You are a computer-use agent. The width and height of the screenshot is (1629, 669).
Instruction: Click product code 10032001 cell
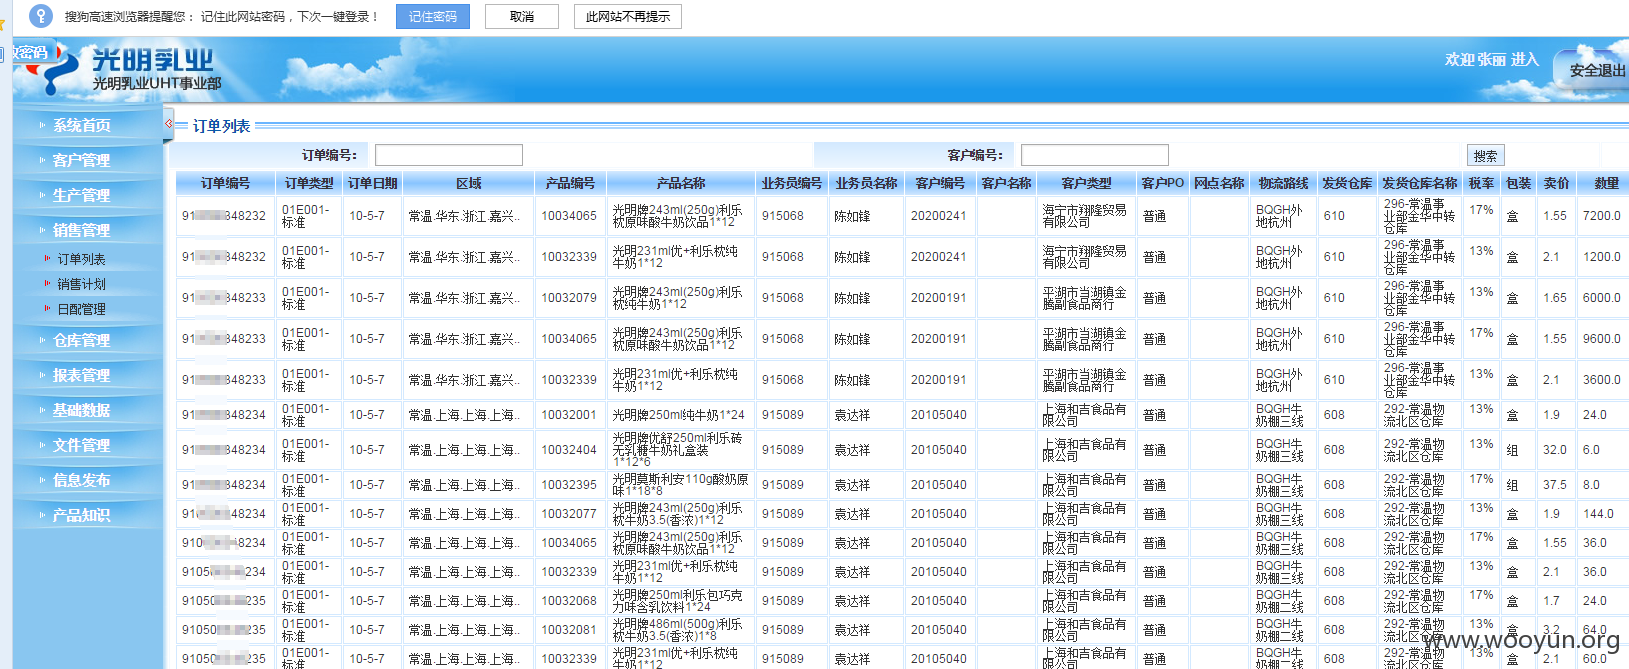pos(569,415)
